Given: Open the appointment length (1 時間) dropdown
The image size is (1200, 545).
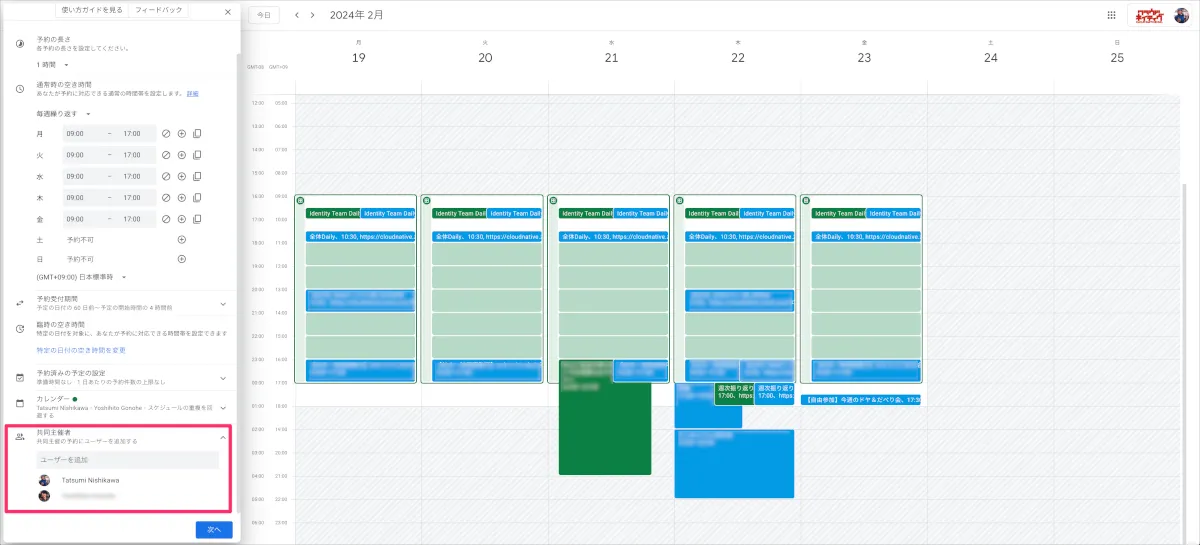Looking at the screenshot, I should 53,65.
